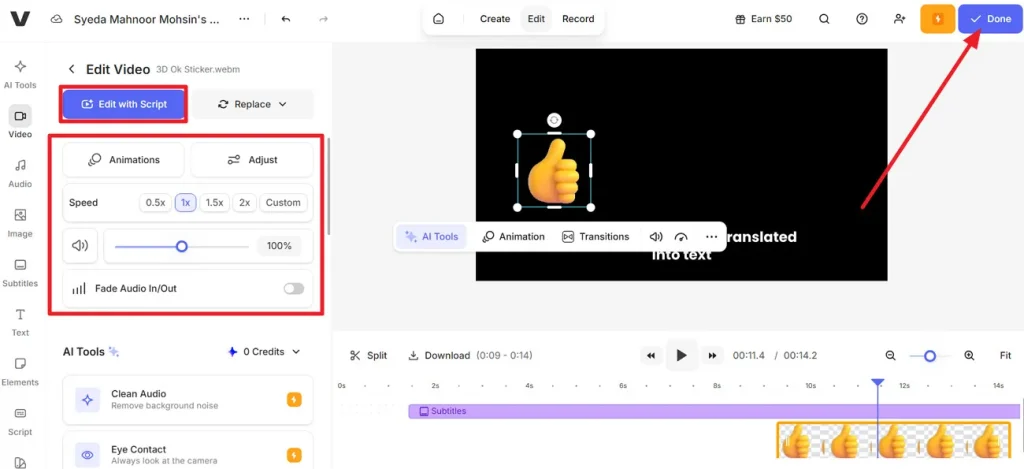Image resolution: width=1024 pixels, height=469 pixels.
Task: Set speed to 0.5x
Action: click(155, 202)
